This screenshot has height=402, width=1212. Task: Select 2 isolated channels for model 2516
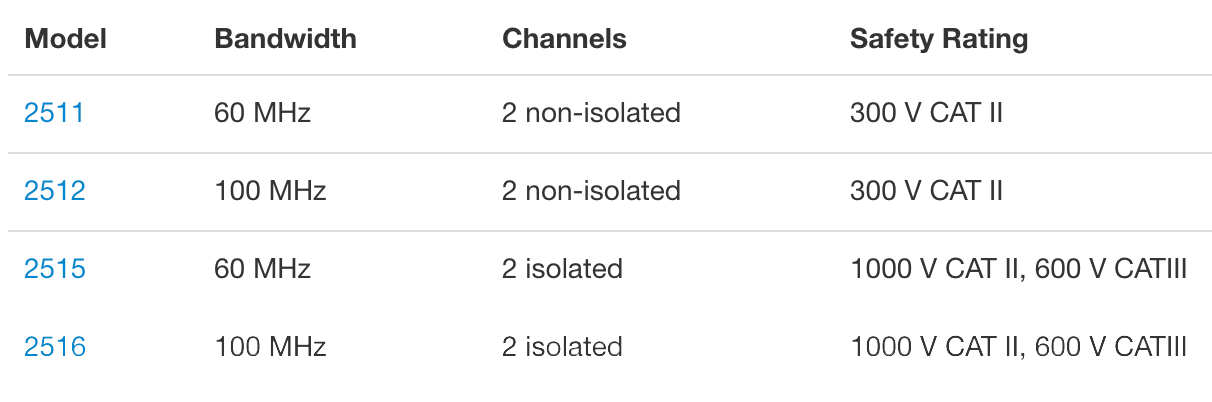pos(562,347)
